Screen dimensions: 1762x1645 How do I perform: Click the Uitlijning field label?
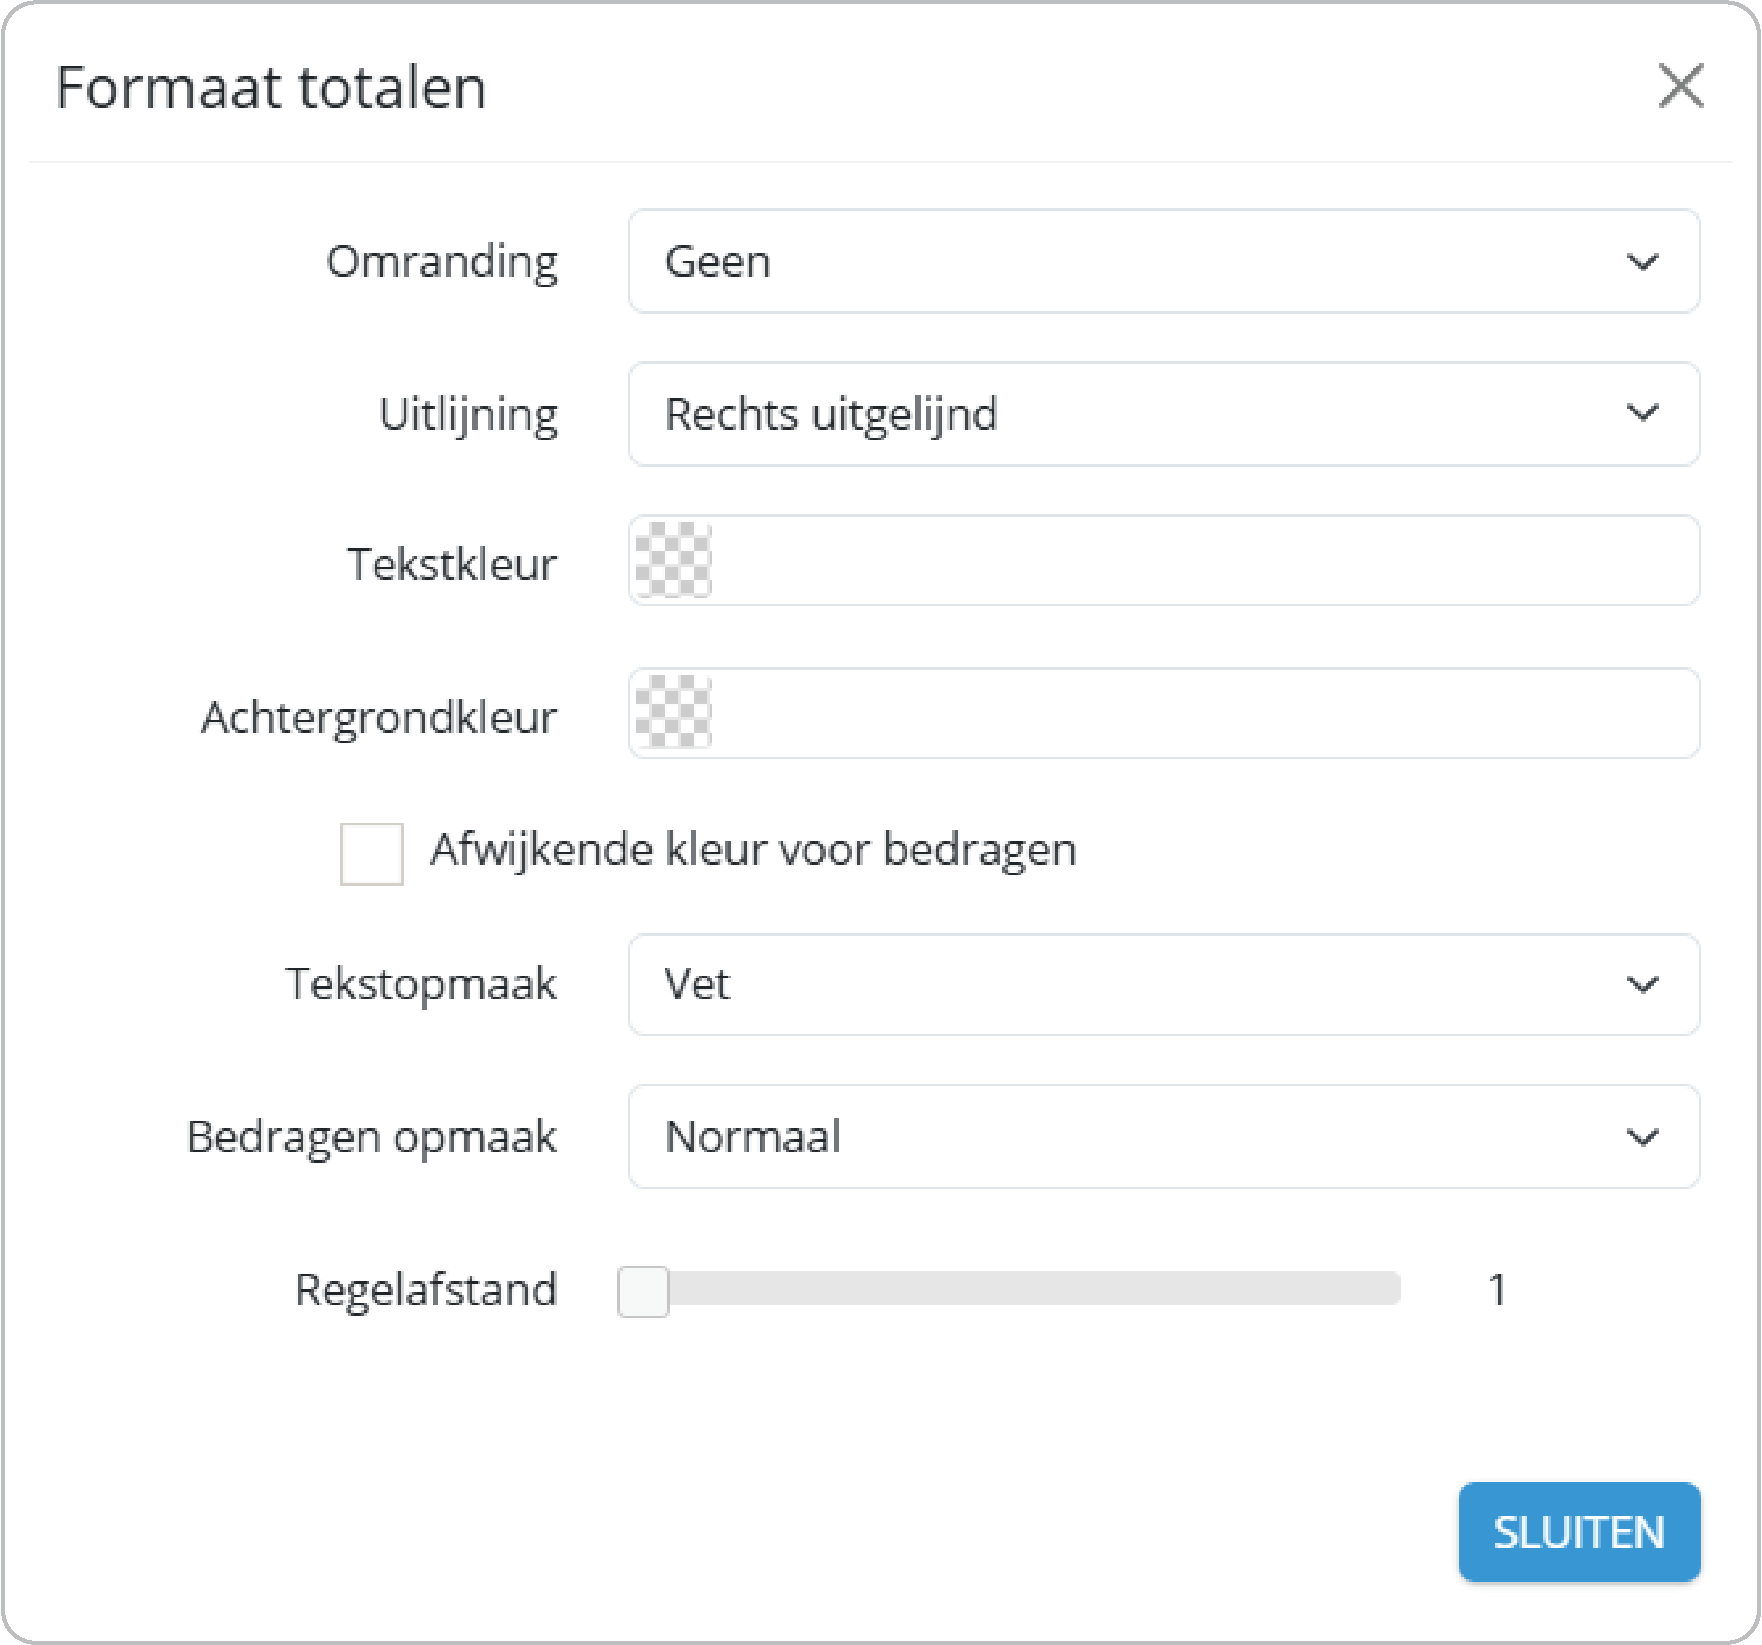click(468, 414)
